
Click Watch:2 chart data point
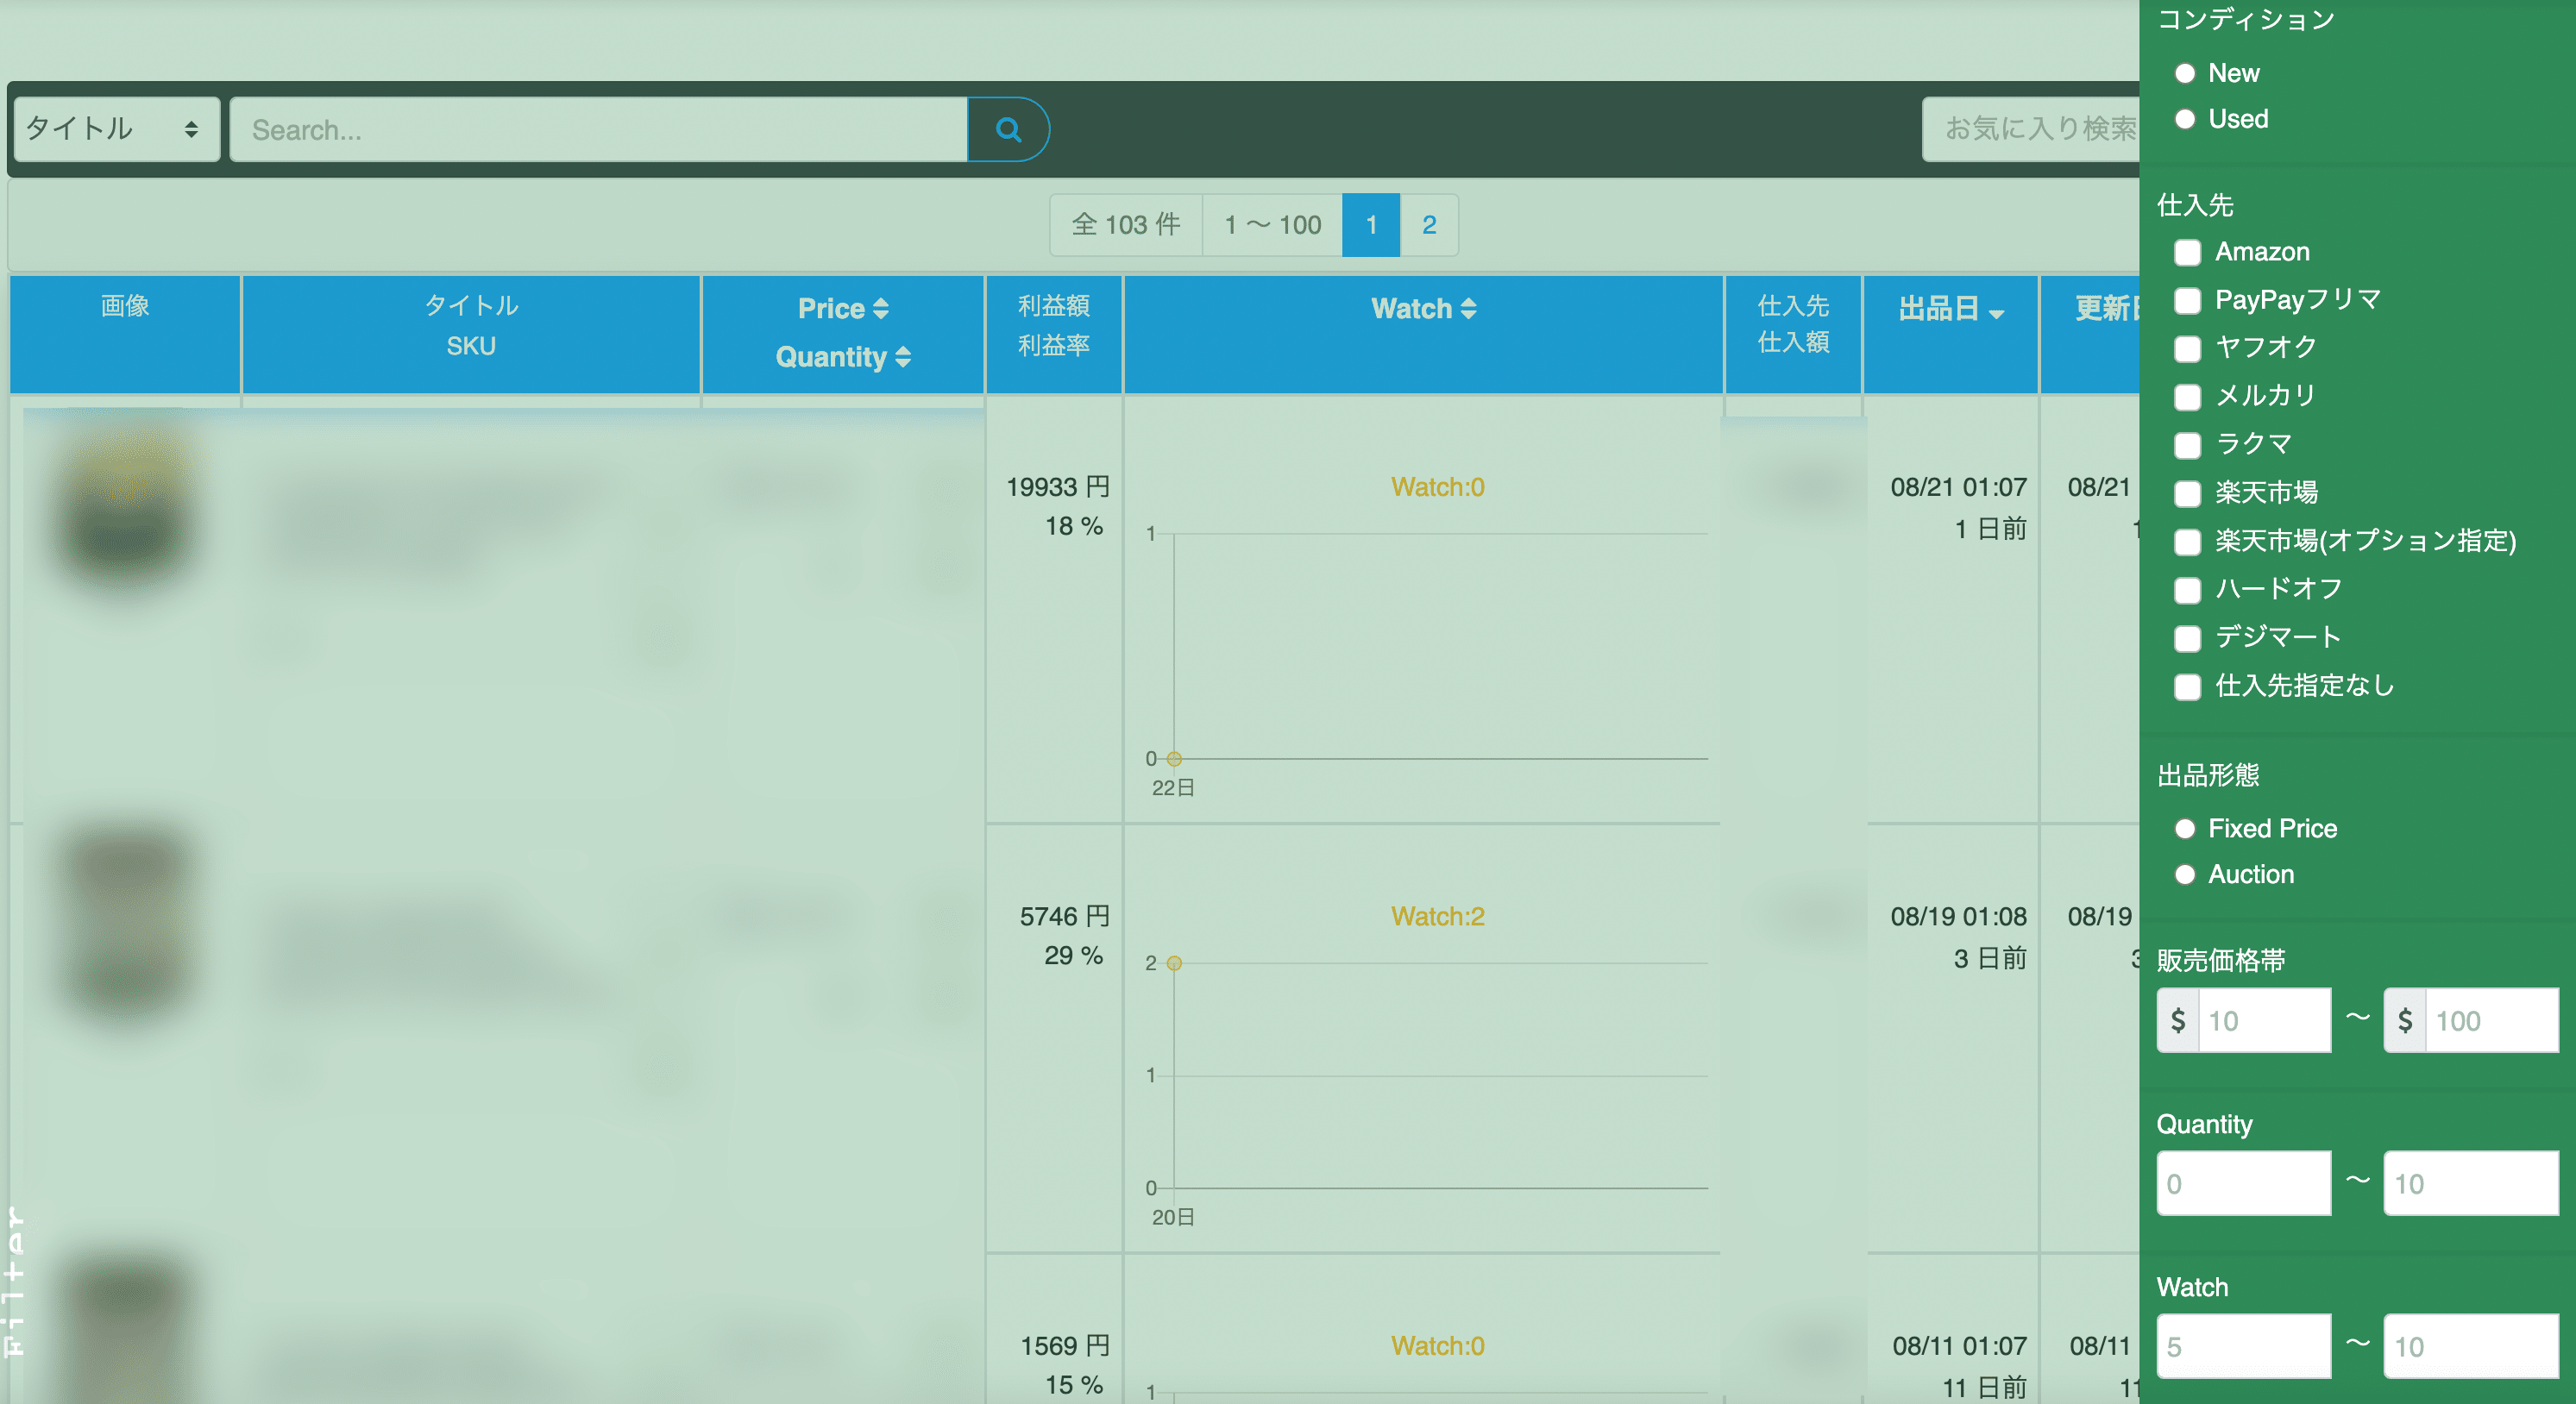point(1175,963)
